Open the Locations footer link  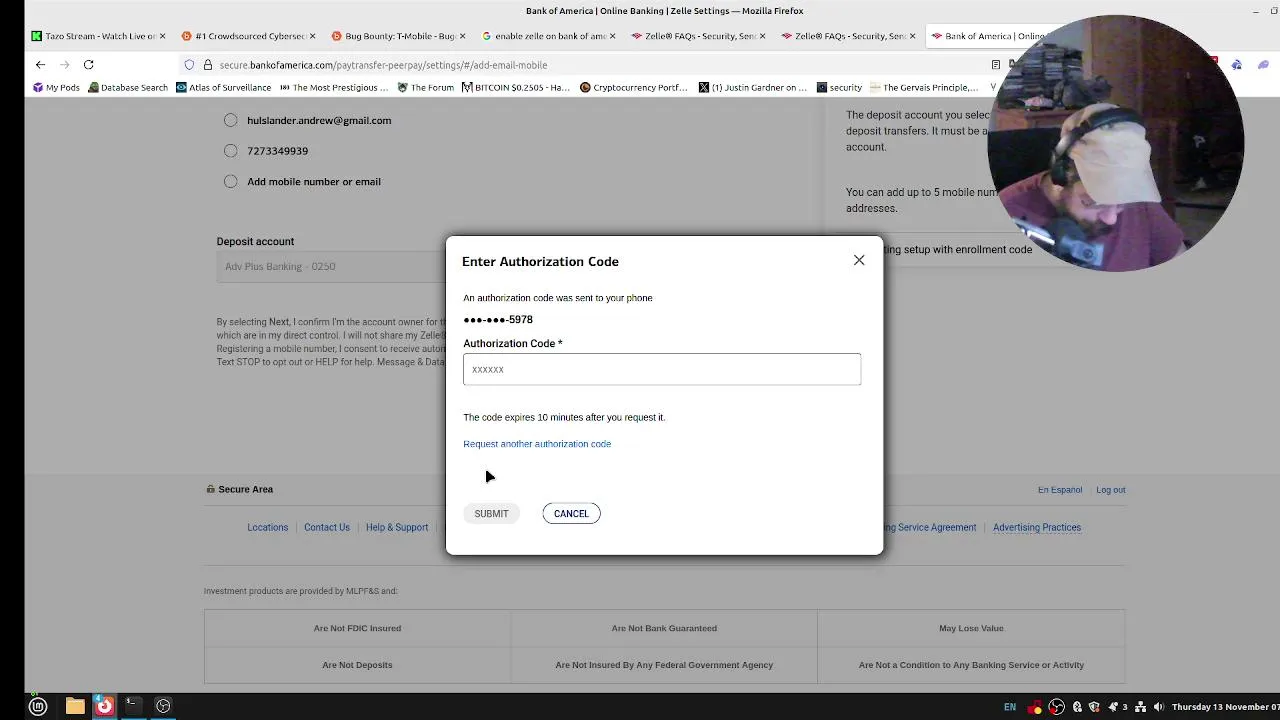click(267, 528)
